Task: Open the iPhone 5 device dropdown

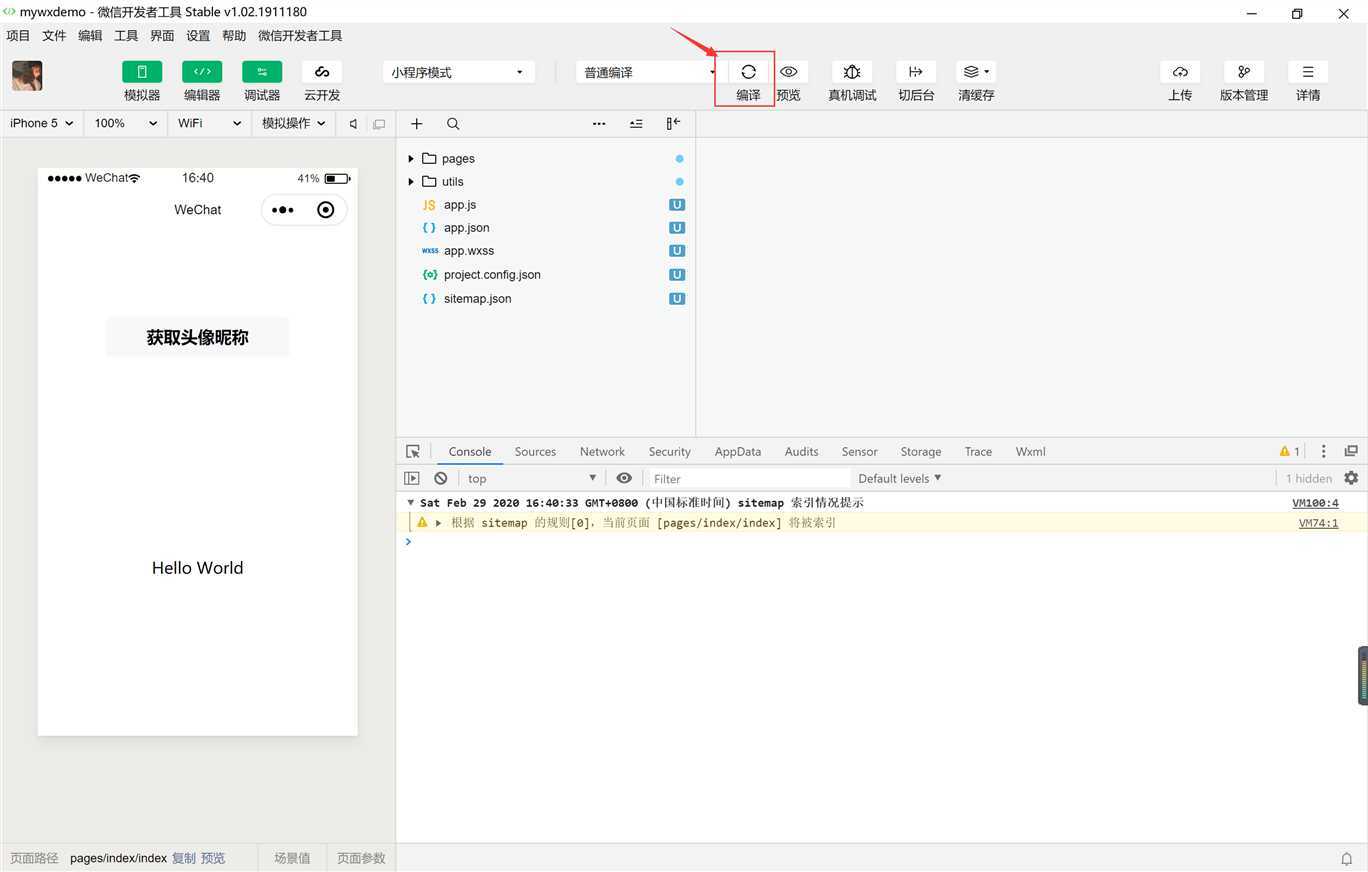Action: (41, 123)
